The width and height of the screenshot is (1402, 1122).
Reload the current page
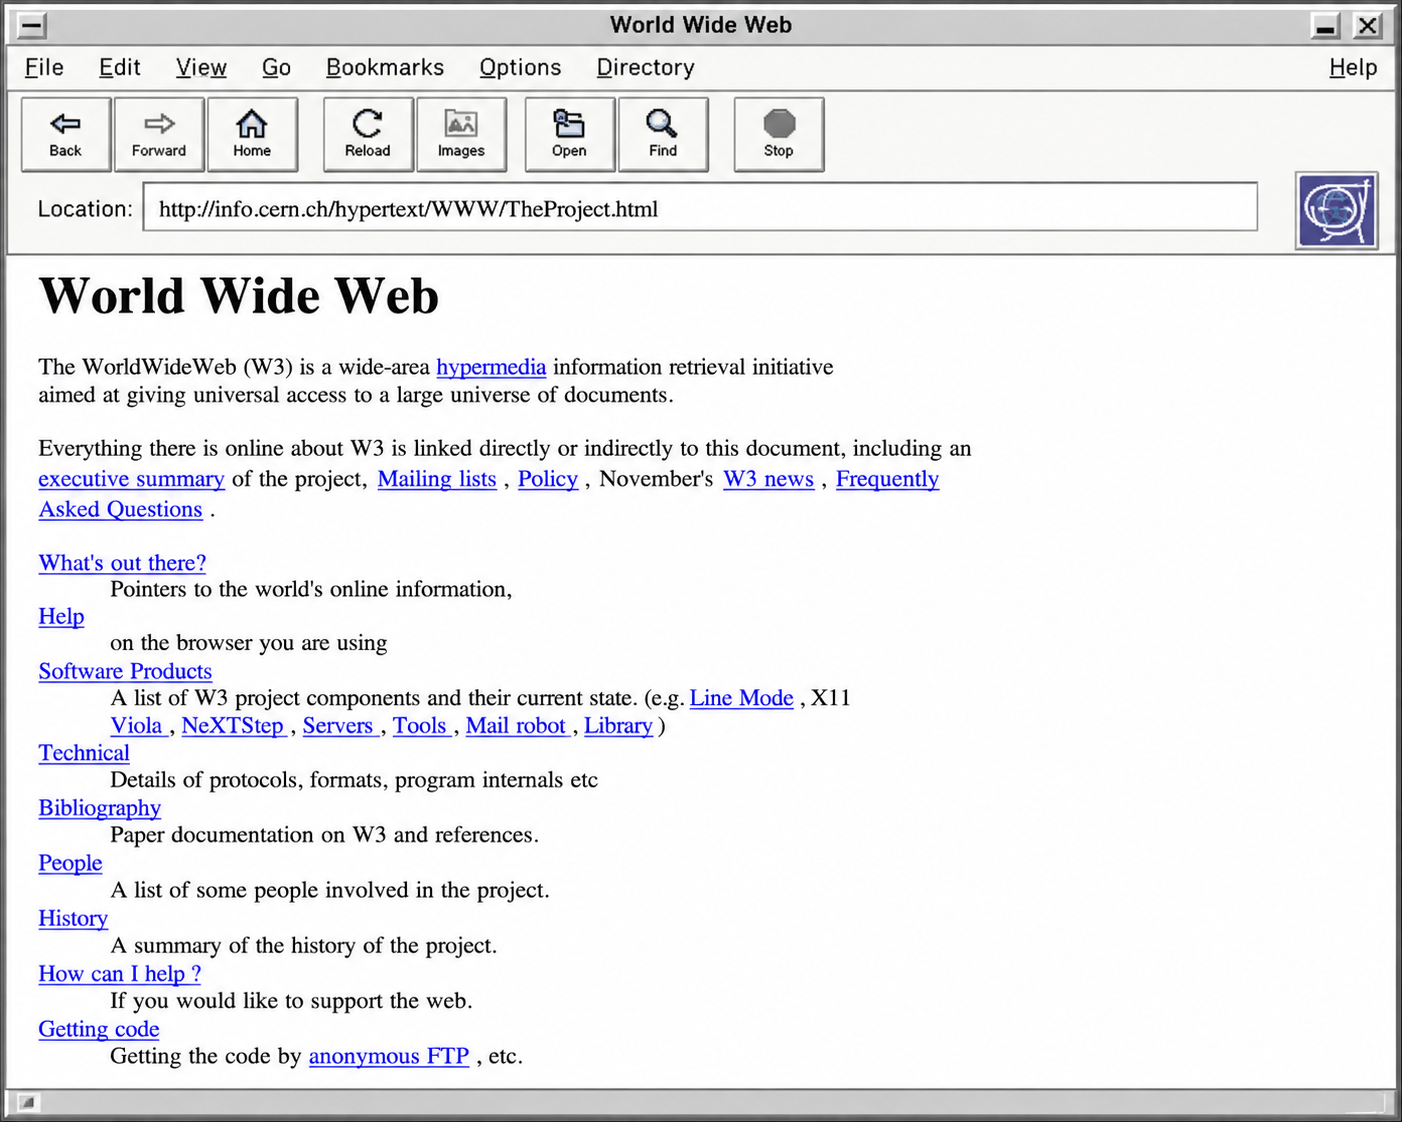coord(368,134)
